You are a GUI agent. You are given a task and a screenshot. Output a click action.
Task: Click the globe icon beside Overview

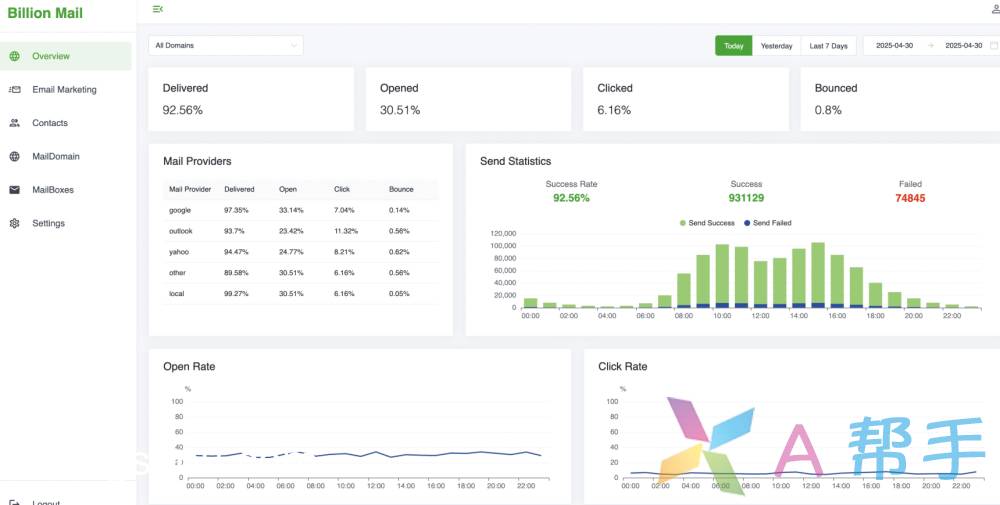pyautogui.click(x=14, y=56)
